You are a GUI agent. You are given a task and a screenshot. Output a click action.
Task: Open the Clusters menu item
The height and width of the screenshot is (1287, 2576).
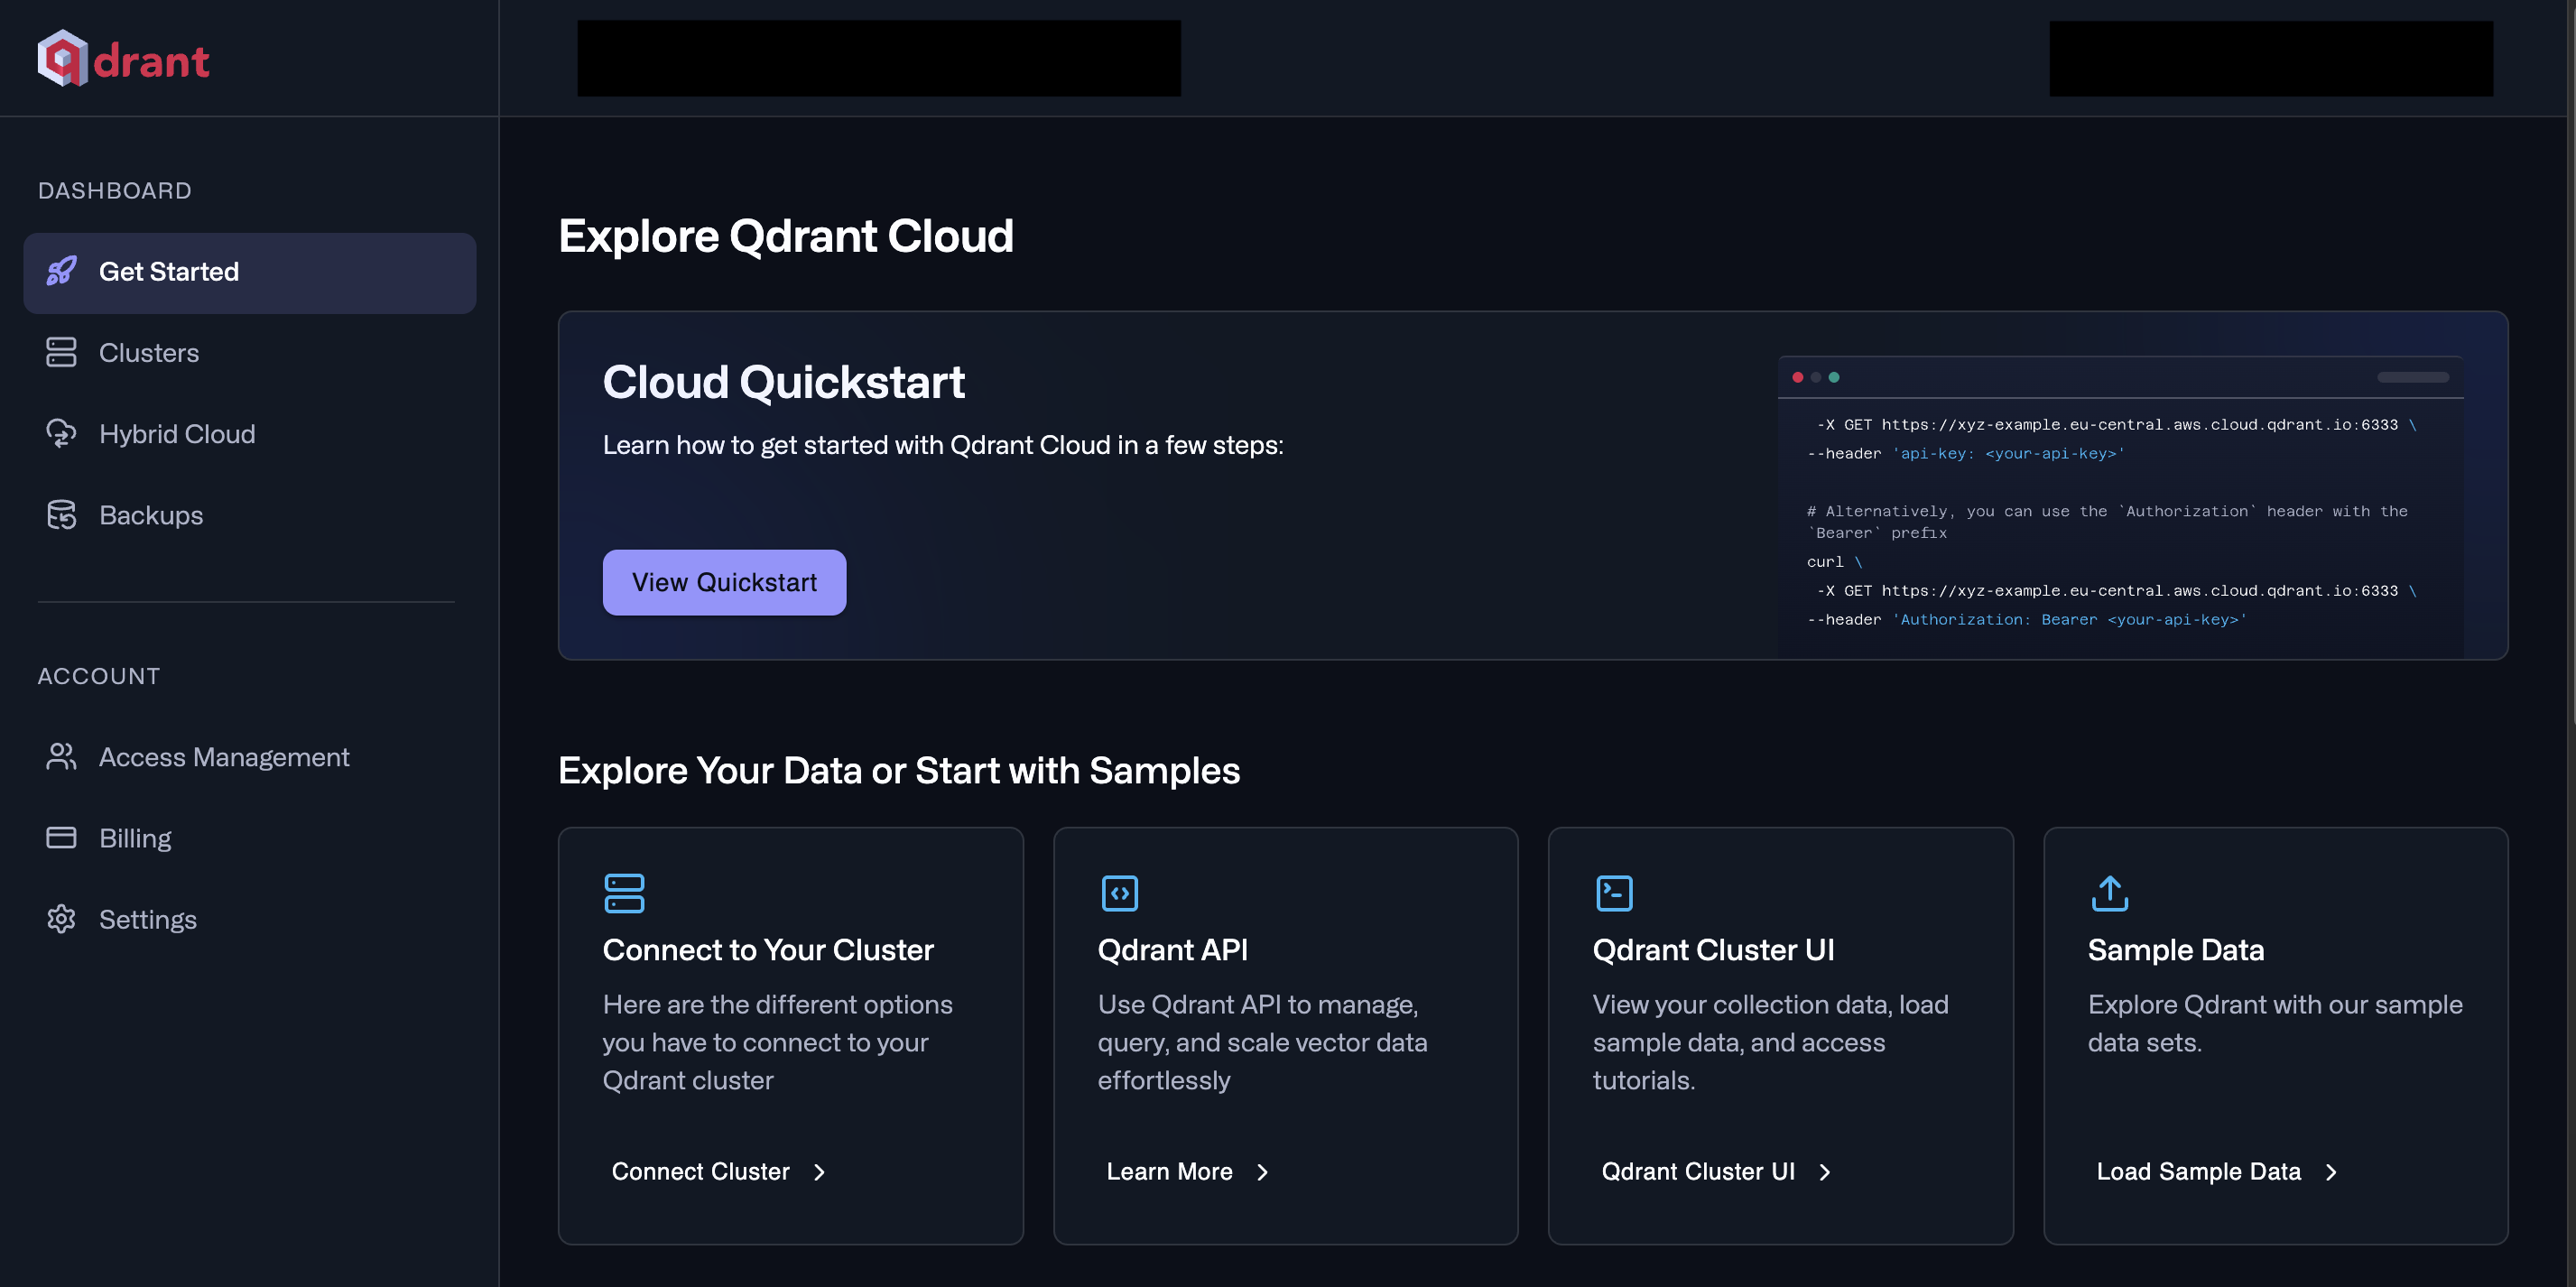tap(250, 353)
